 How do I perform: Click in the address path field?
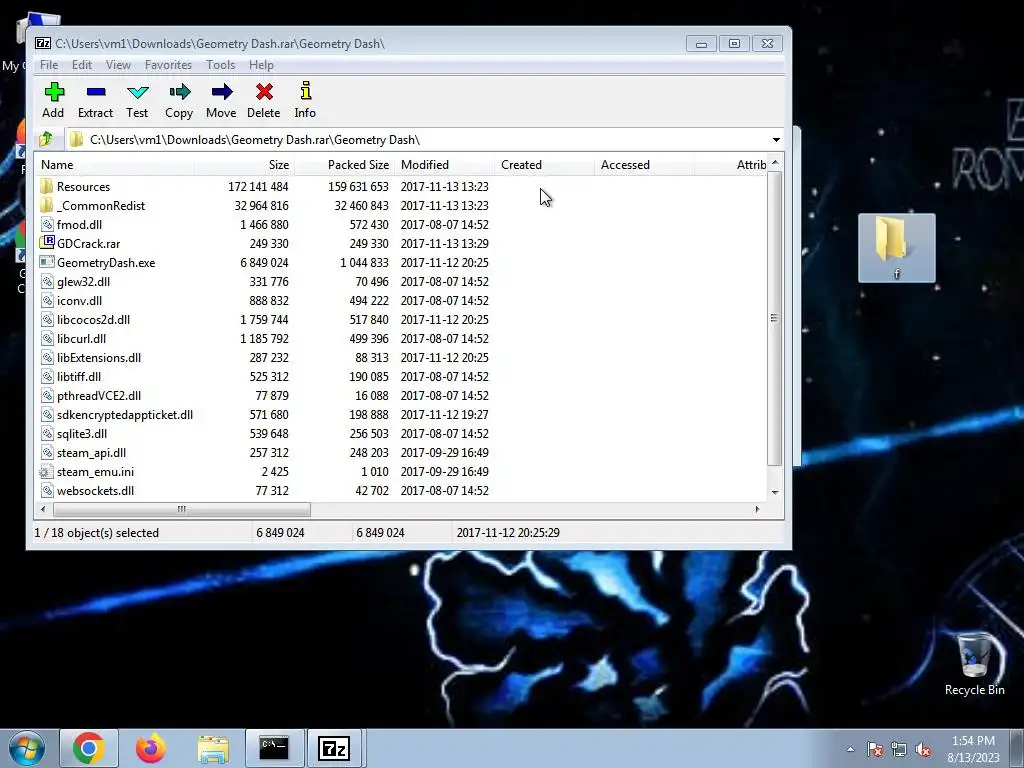pyautogui.click(x=418, y=140)
